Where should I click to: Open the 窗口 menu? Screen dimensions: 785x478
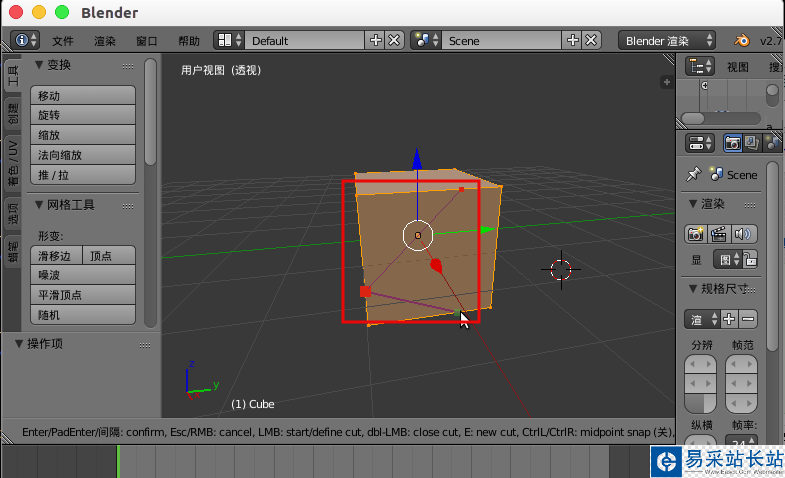(x=147, y=41)
